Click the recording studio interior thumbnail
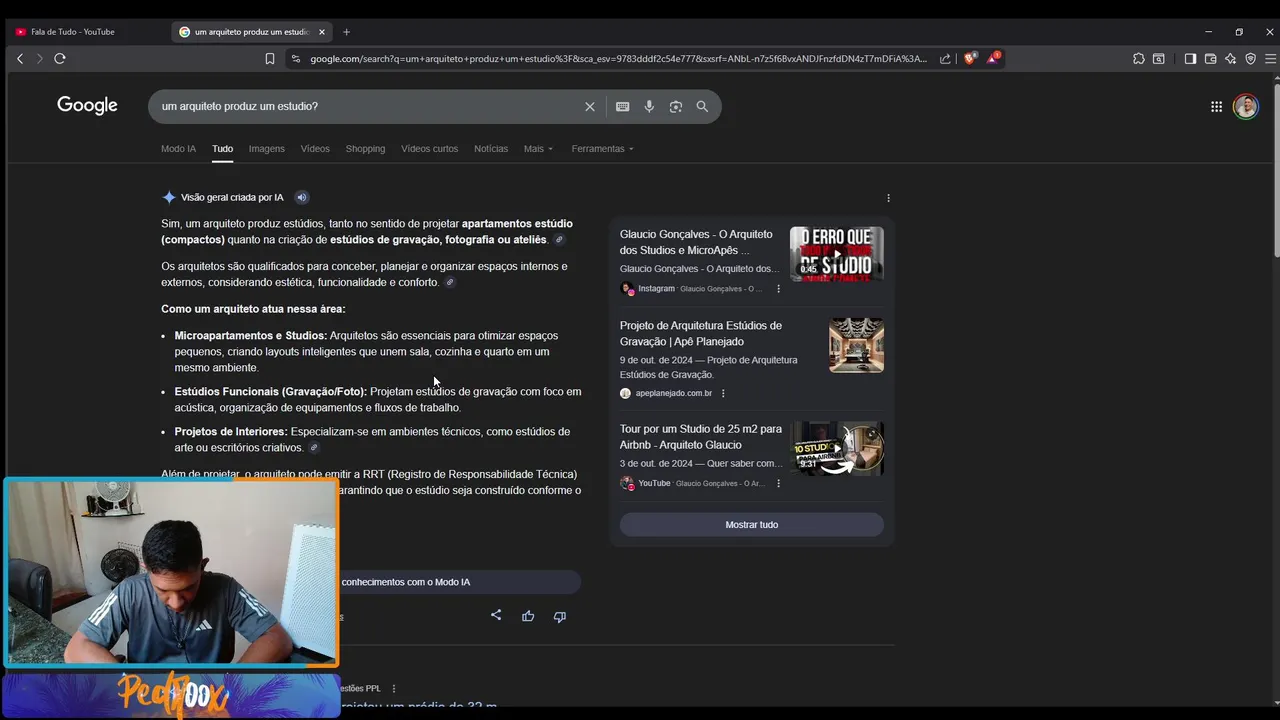This screenshot has width=1280, height=720. tap(856, 345)
